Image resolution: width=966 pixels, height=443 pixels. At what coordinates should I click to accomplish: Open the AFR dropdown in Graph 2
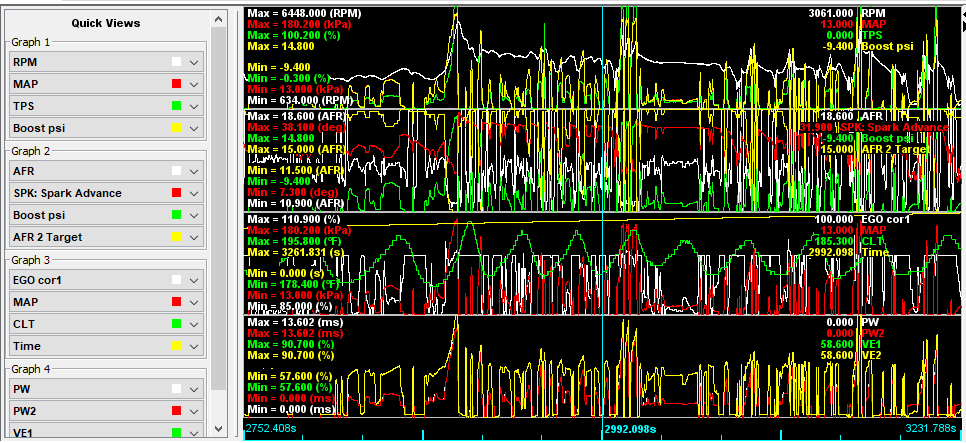[195, 171]
